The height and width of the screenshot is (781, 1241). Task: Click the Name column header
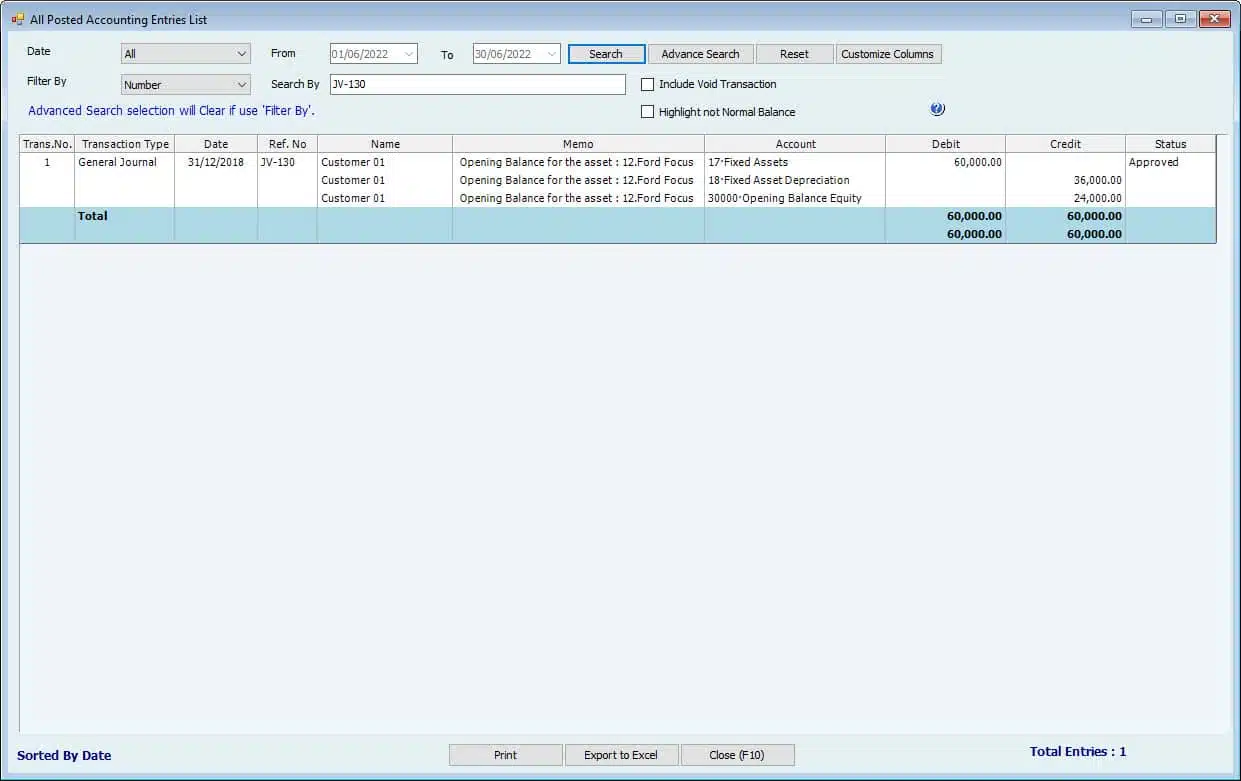385,144
